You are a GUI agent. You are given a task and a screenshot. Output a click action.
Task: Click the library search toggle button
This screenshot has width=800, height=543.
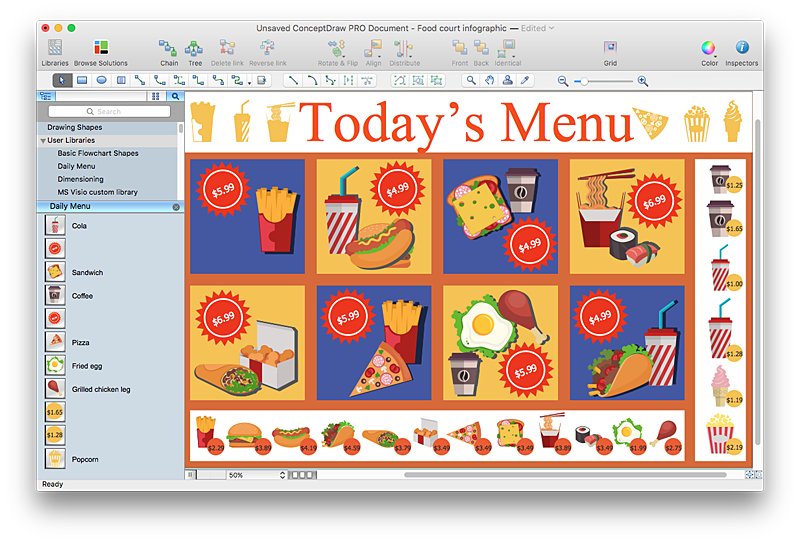point(175,96)
